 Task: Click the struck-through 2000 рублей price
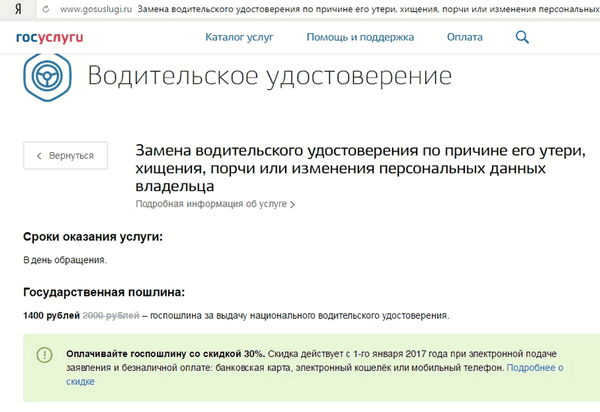pos(111,316)
